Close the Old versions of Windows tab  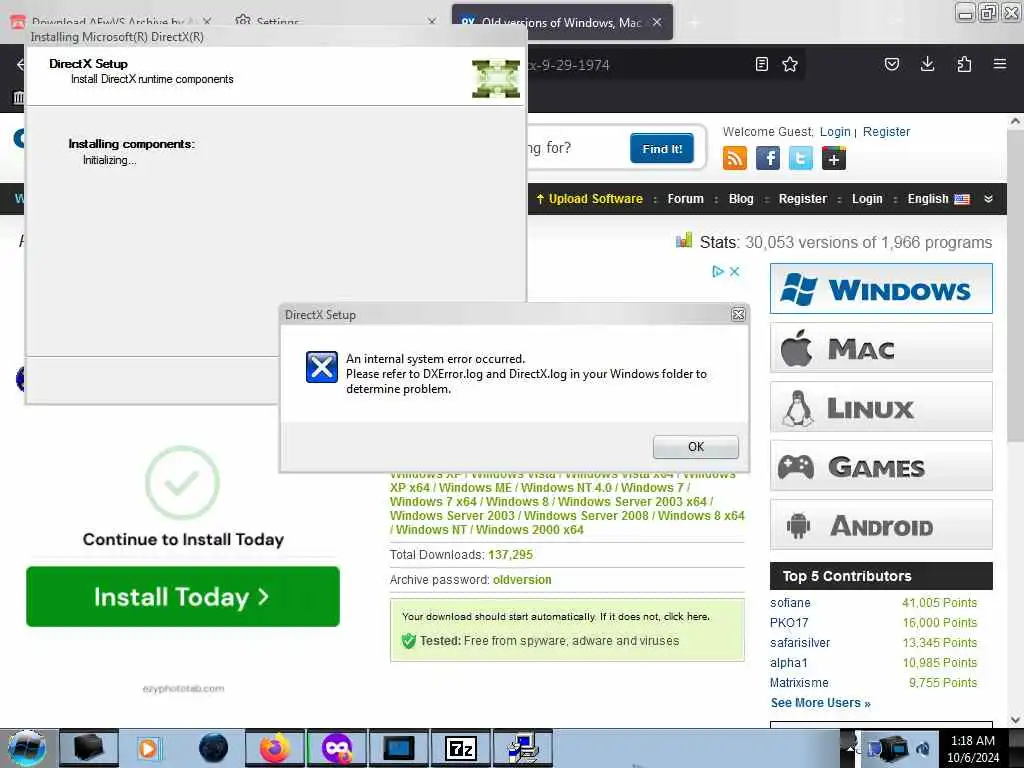(657, 22)
